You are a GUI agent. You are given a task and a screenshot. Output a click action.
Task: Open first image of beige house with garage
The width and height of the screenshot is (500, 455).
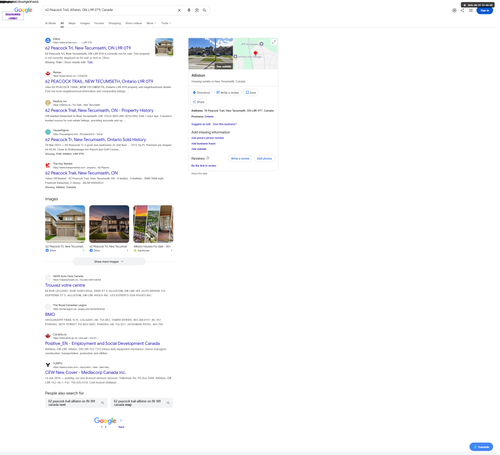65,224
